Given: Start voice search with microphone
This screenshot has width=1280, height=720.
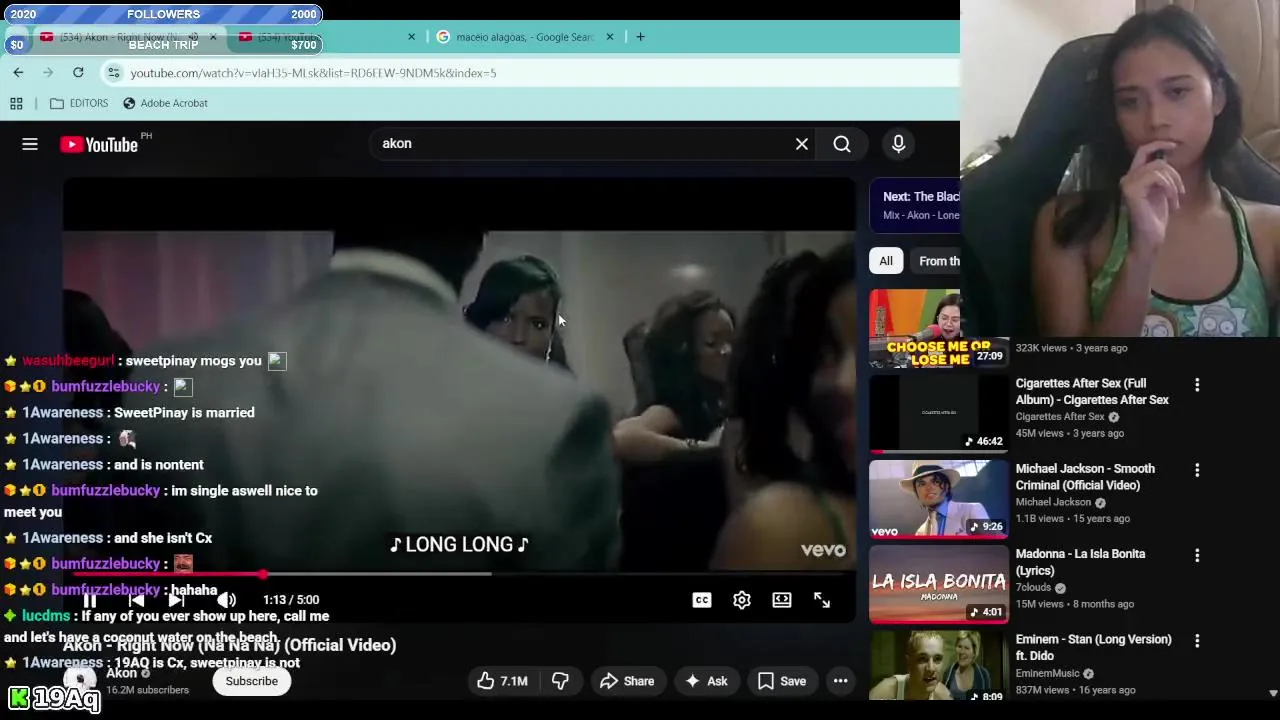Looking at the screenshot, I should (898, 144).
